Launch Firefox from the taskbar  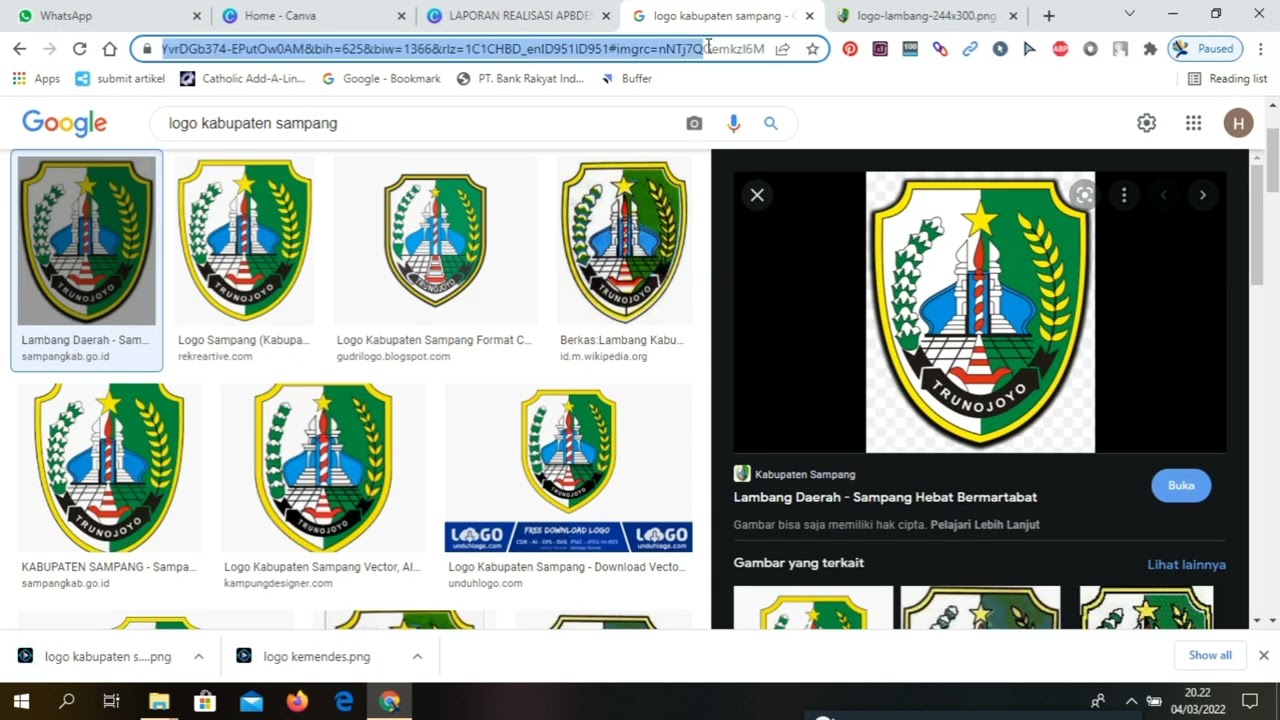click(x=297, y=701)
